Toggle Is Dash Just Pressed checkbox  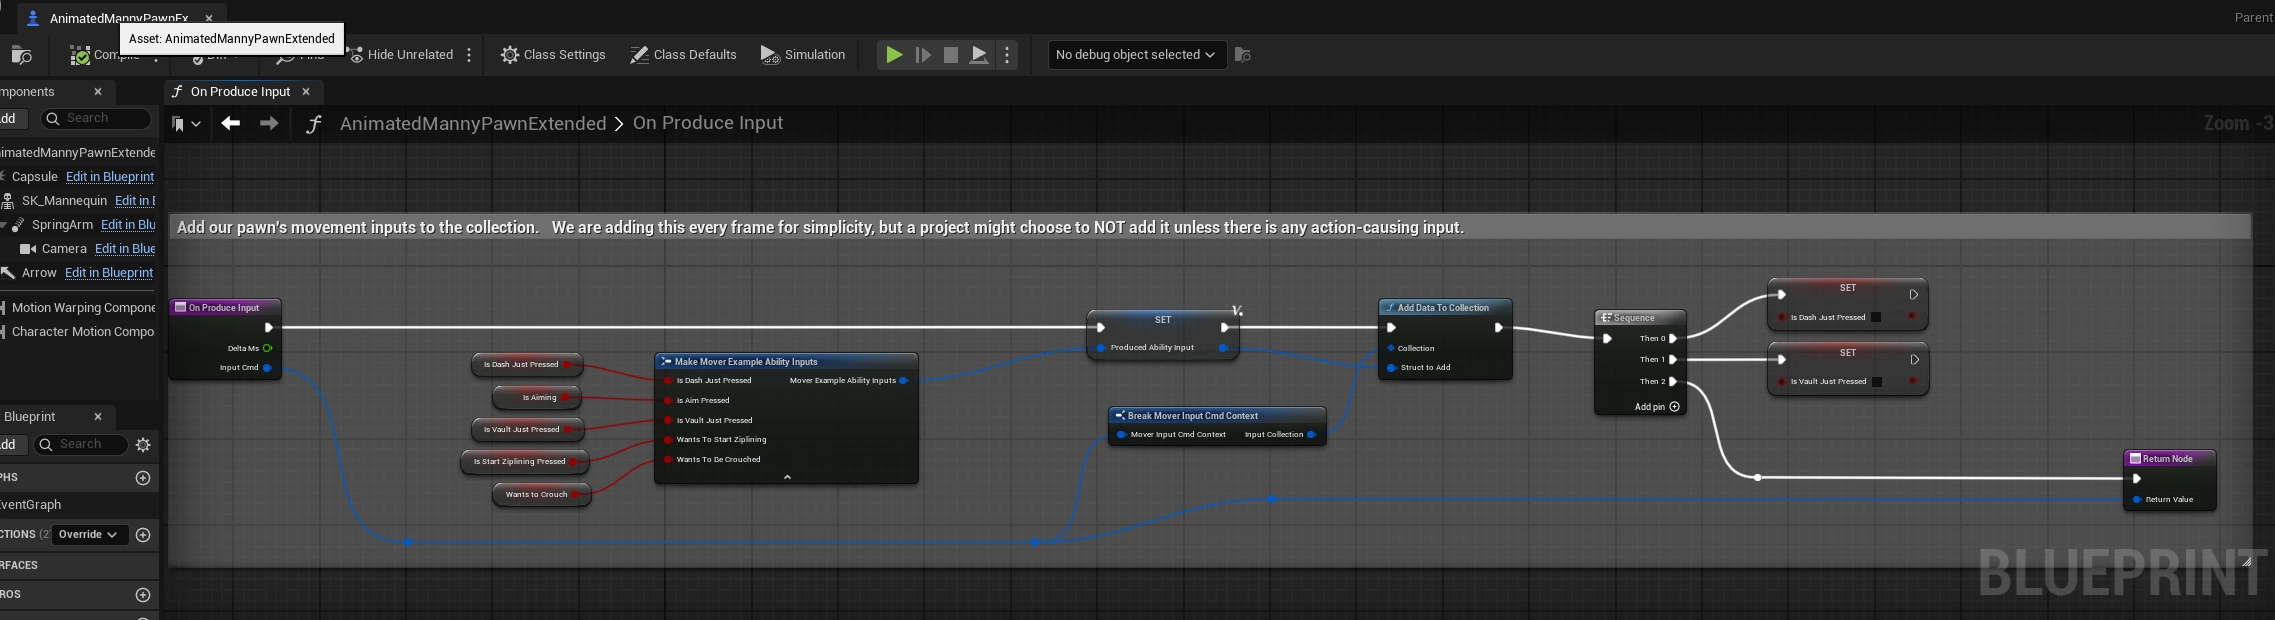[x=1876, y=318]
